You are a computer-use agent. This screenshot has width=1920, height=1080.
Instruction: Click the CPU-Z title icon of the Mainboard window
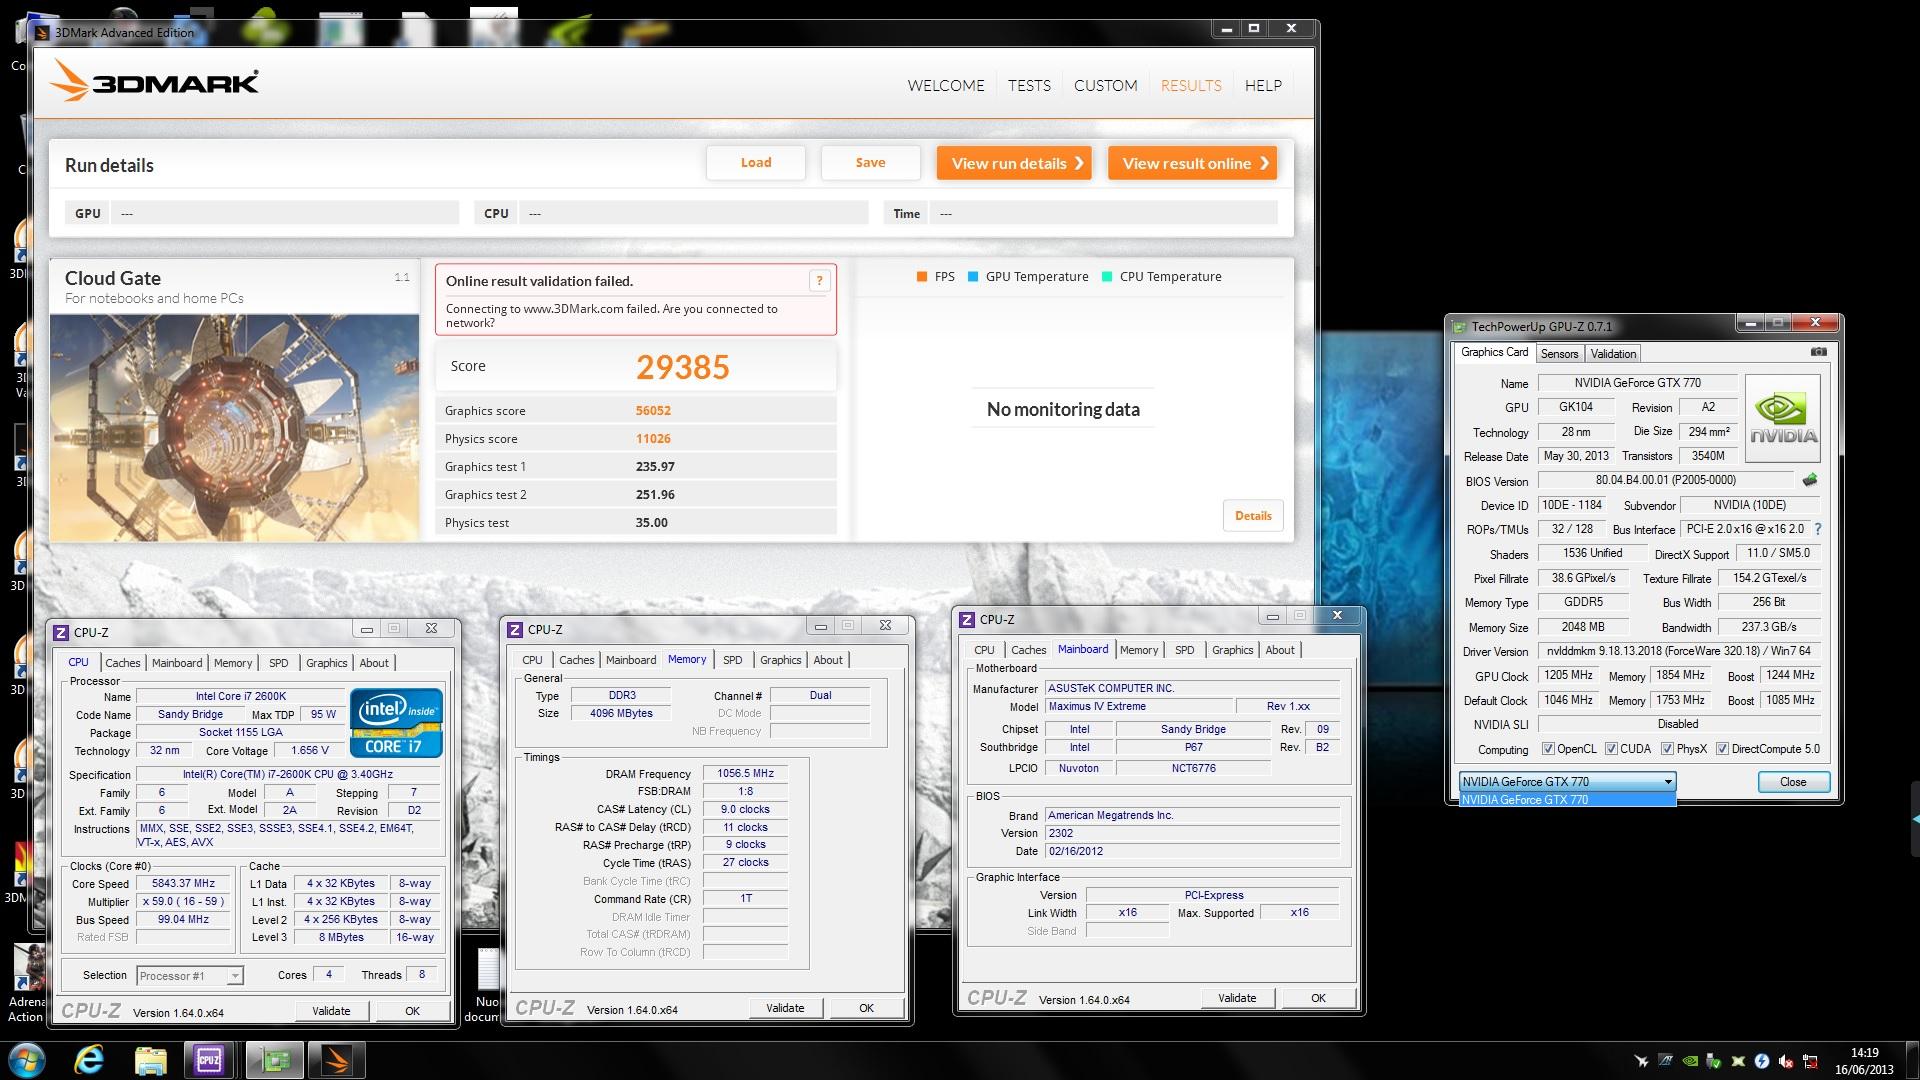967,619
